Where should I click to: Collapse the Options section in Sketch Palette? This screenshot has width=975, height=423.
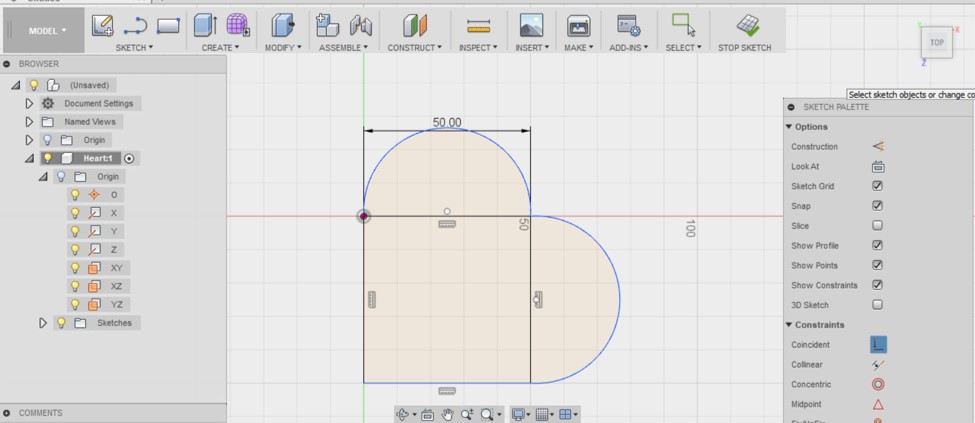pos(790,127)
